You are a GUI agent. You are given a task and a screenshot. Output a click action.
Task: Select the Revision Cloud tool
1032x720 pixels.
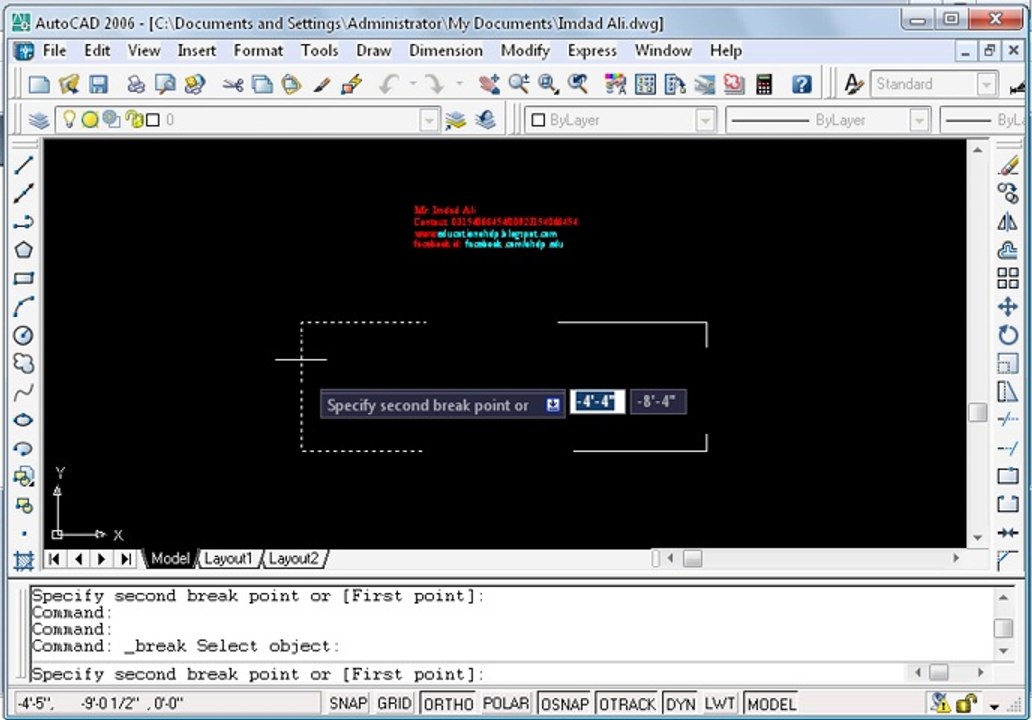point(24,363)
